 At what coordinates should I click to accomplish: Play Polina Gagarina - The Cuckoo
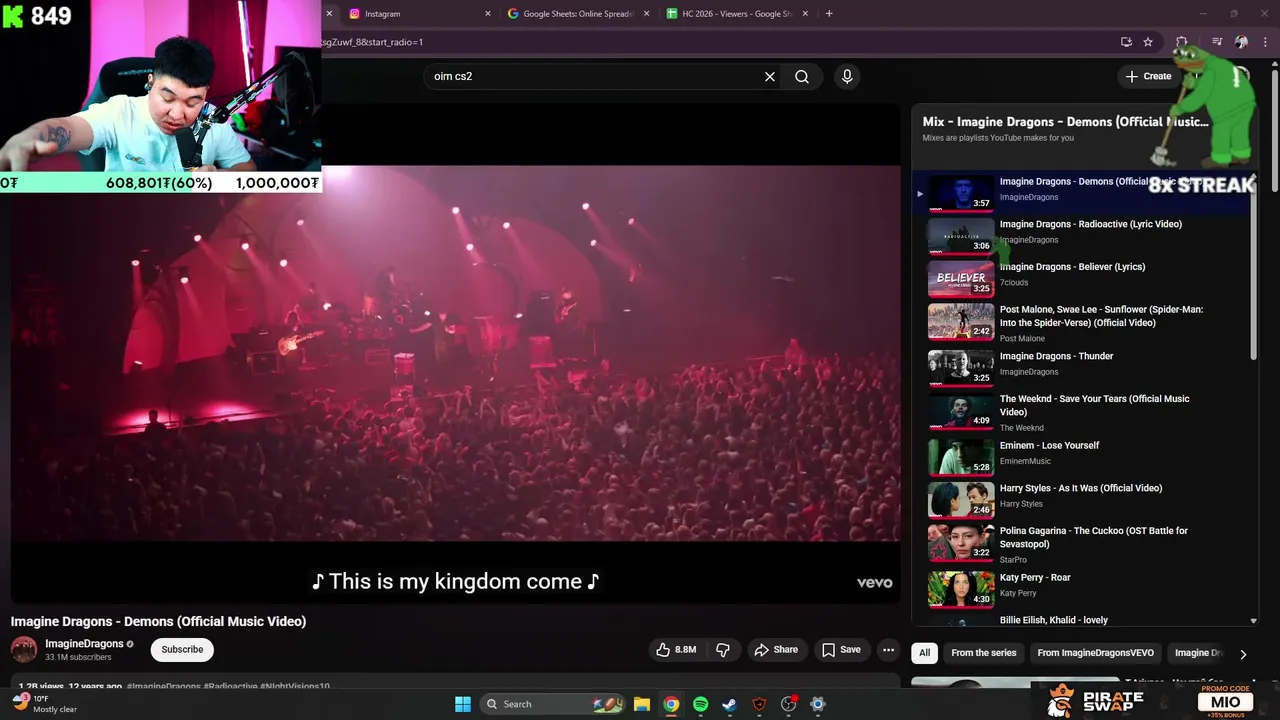pos(1094,537)
